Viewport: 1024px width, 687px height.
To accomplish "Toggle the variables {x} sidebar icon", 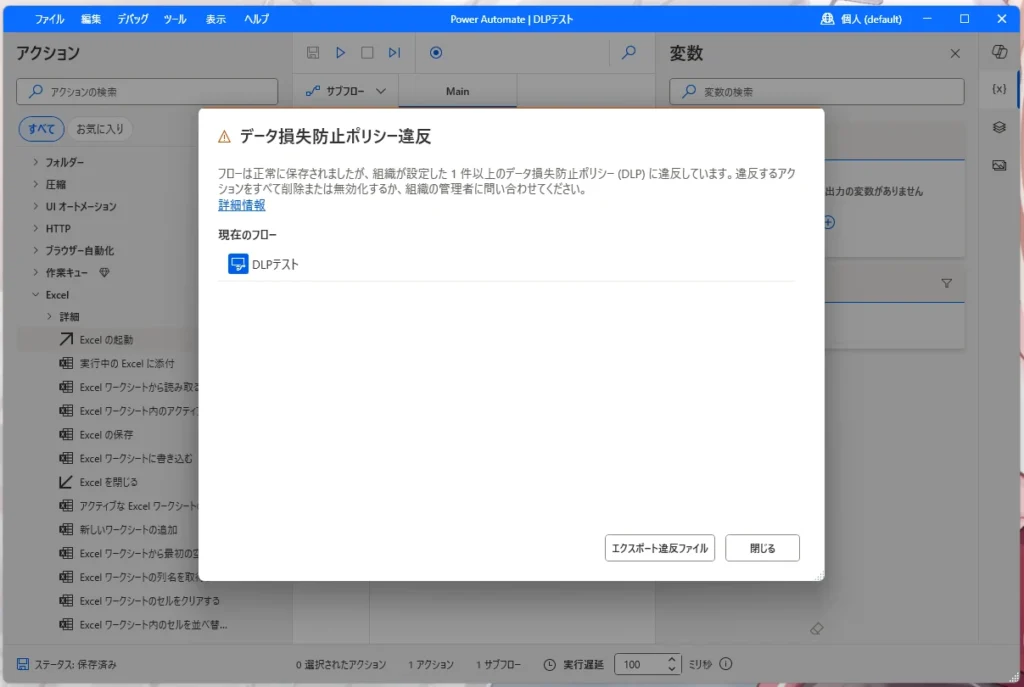I will pyautogui.click(x=999, y=89).
